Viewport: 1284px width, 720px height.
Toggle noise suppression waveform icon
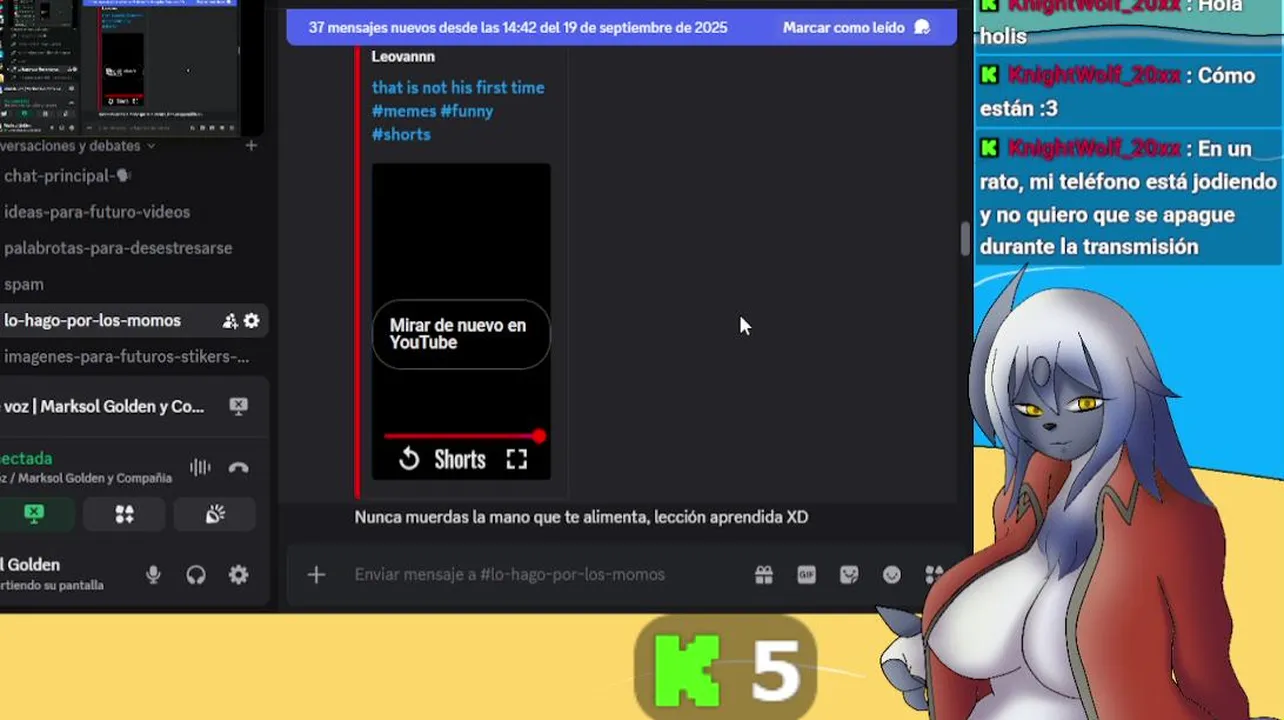click(200, 467)
